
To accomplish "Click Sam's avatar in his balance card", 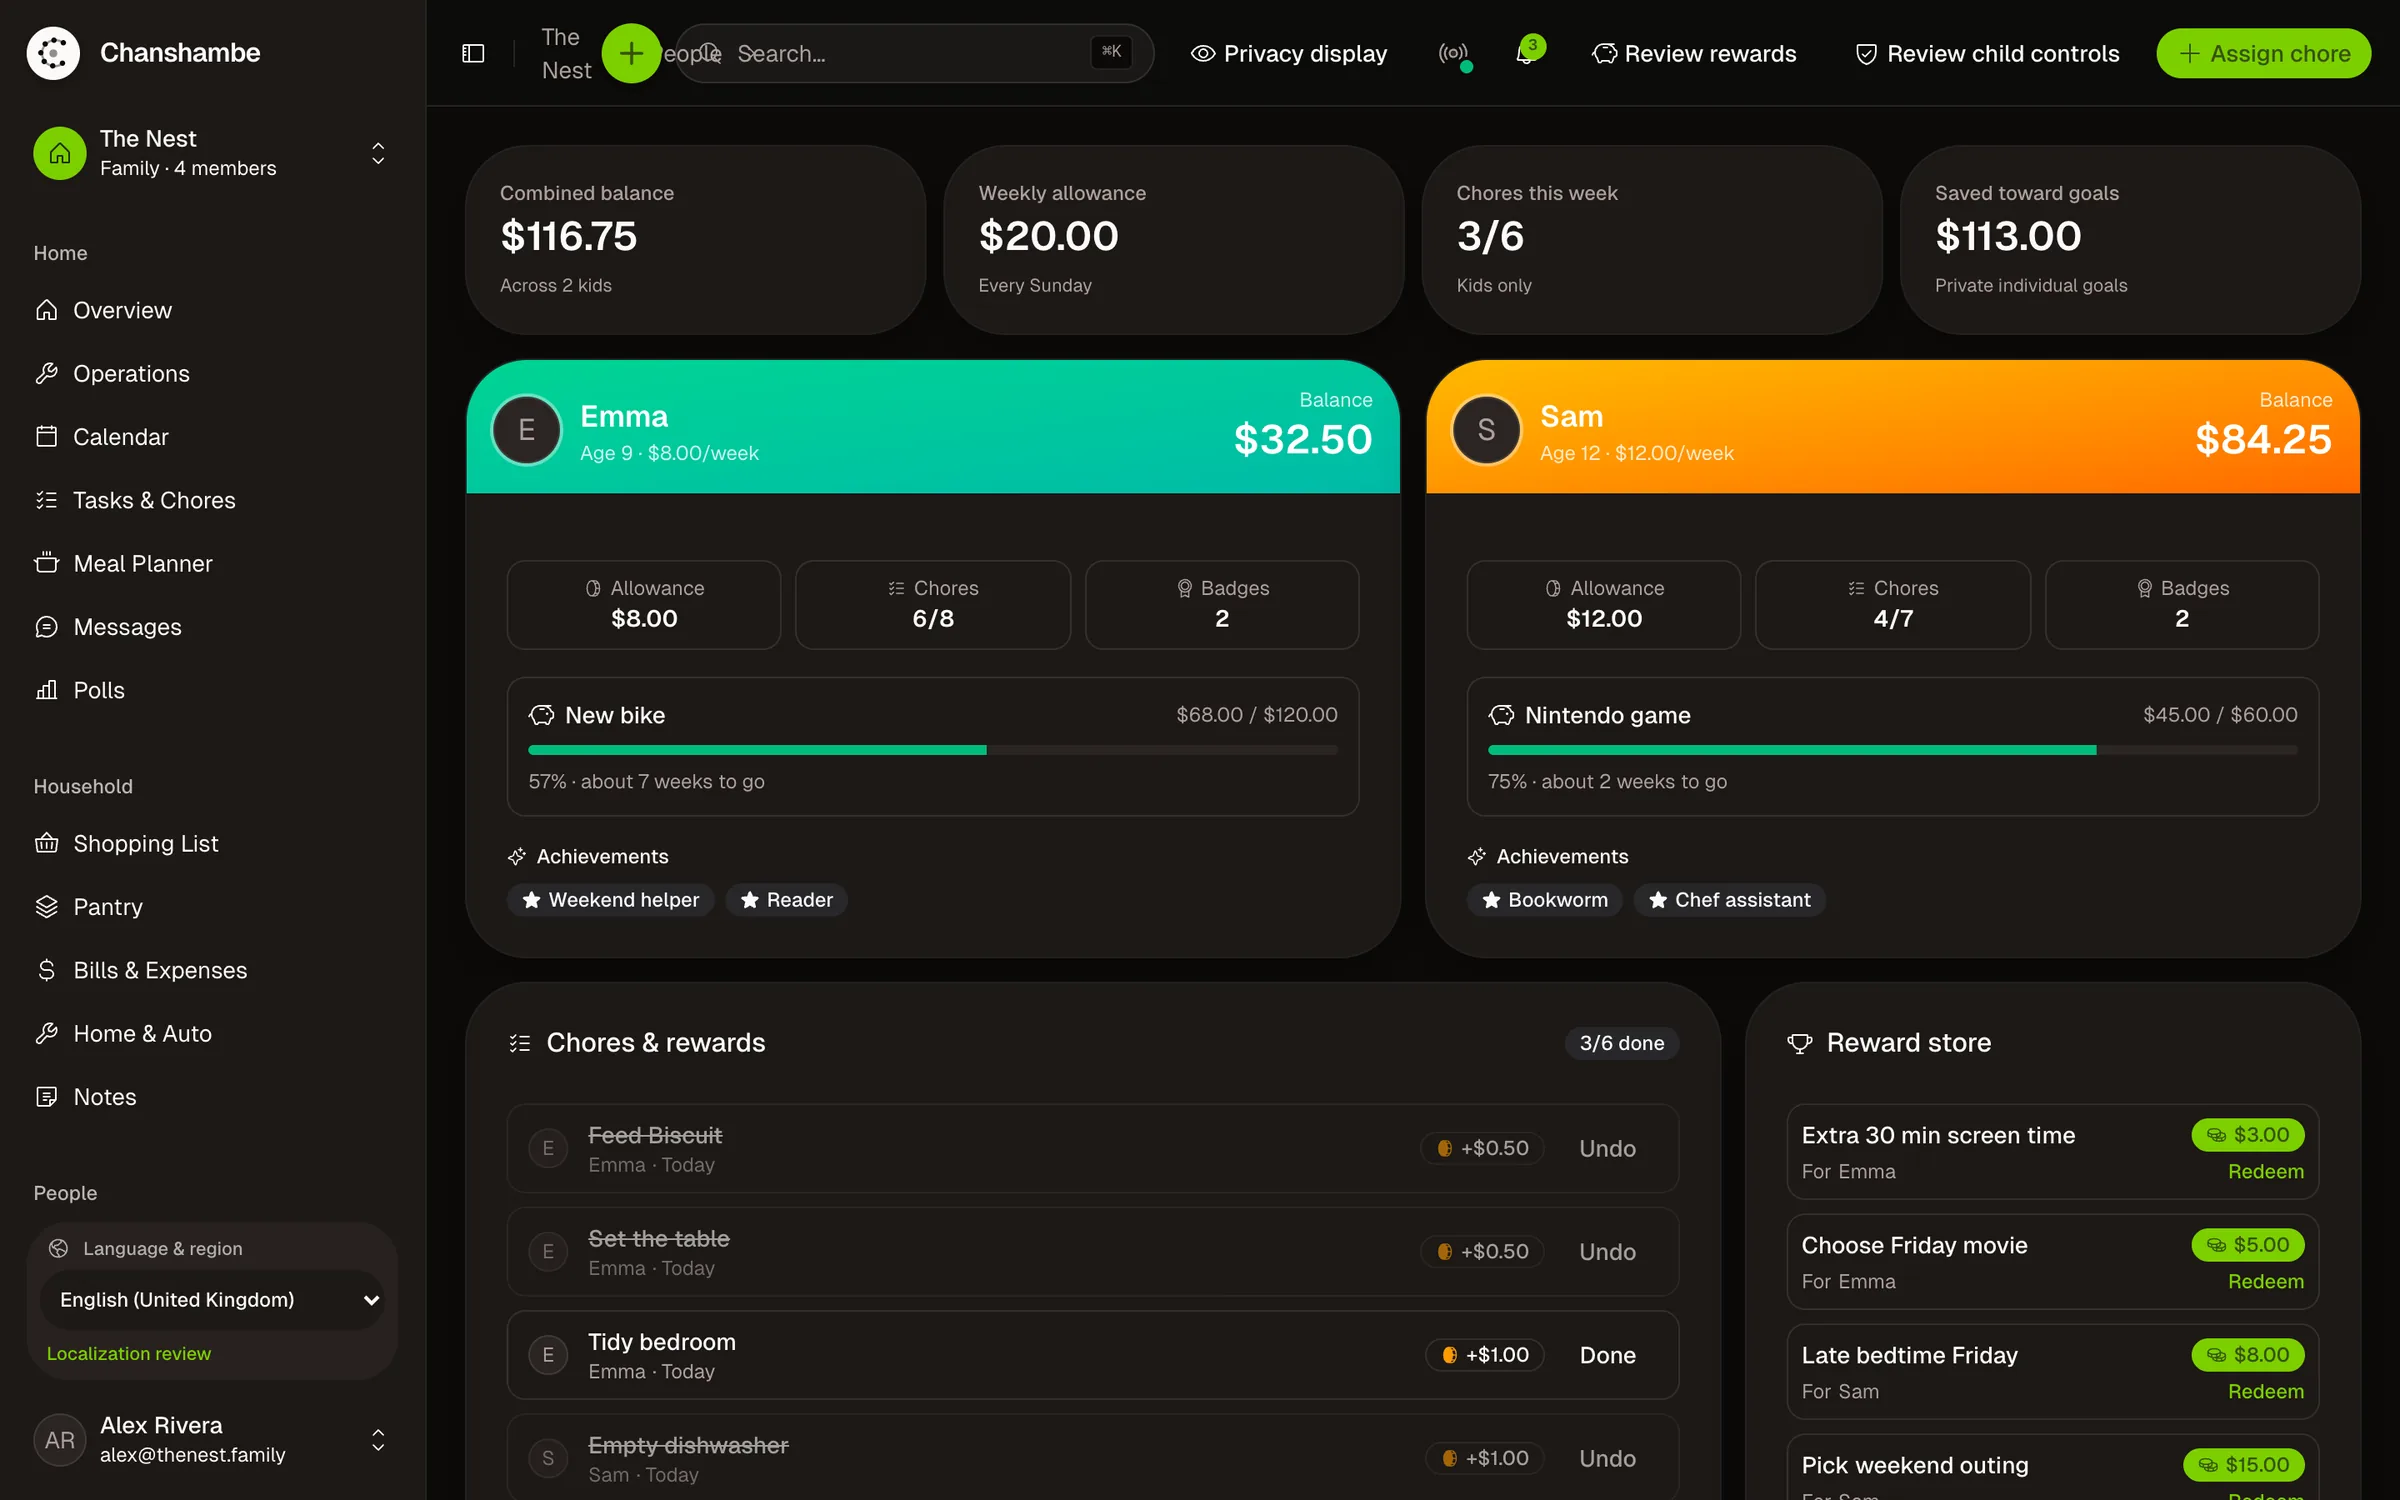I will 1486,430.
